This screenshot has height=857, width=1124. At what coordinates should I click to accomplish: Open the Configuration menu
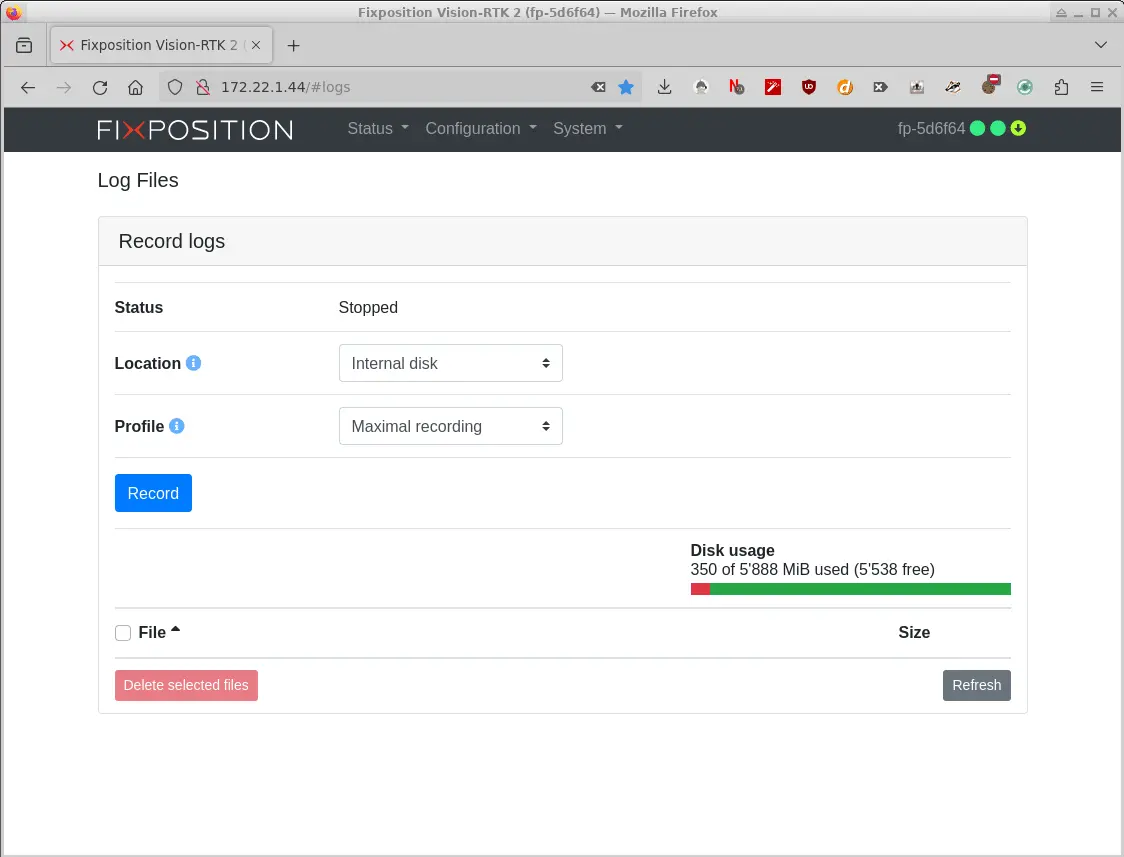480,129
